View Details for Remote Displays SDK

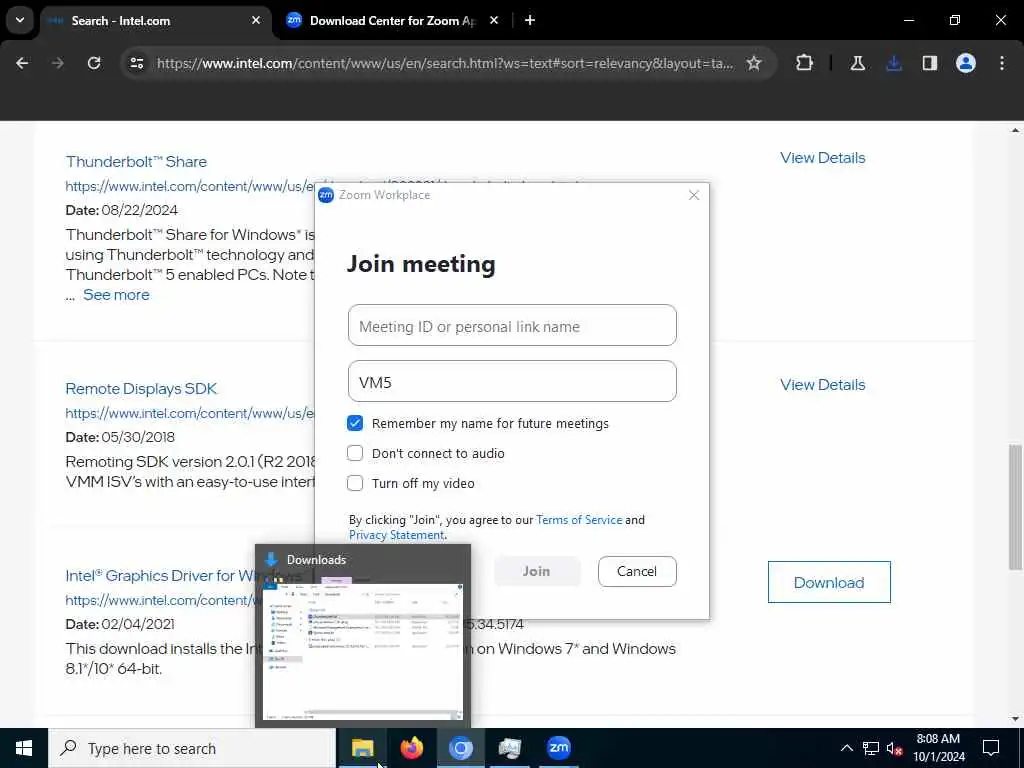[822, 385]
